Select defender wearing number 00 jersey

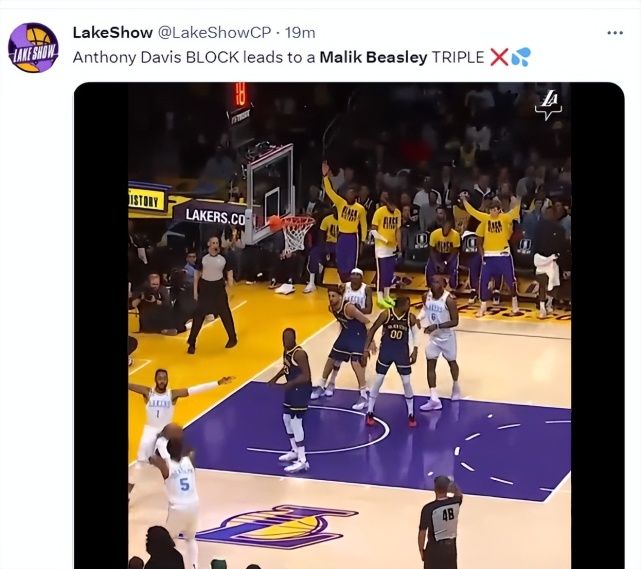coord(393,361)
